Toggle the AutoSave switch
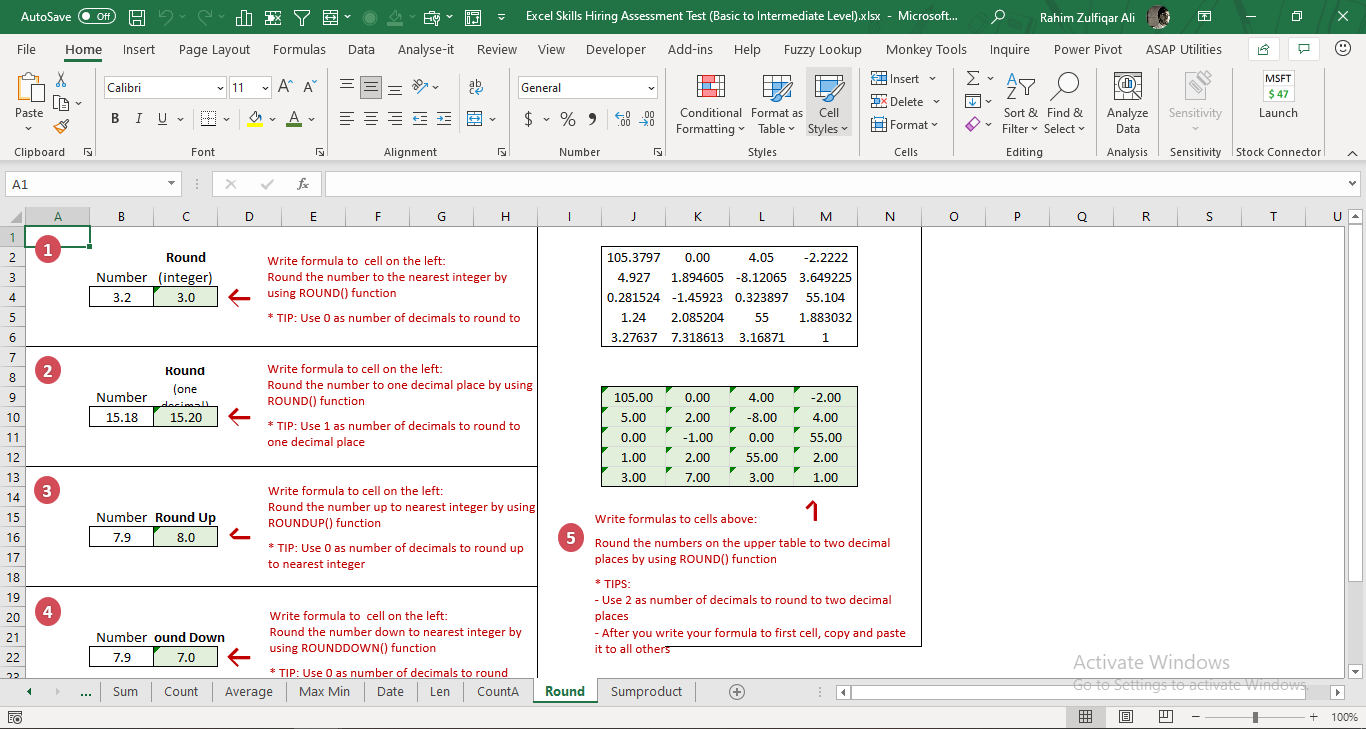 click(x=97, y=16)
